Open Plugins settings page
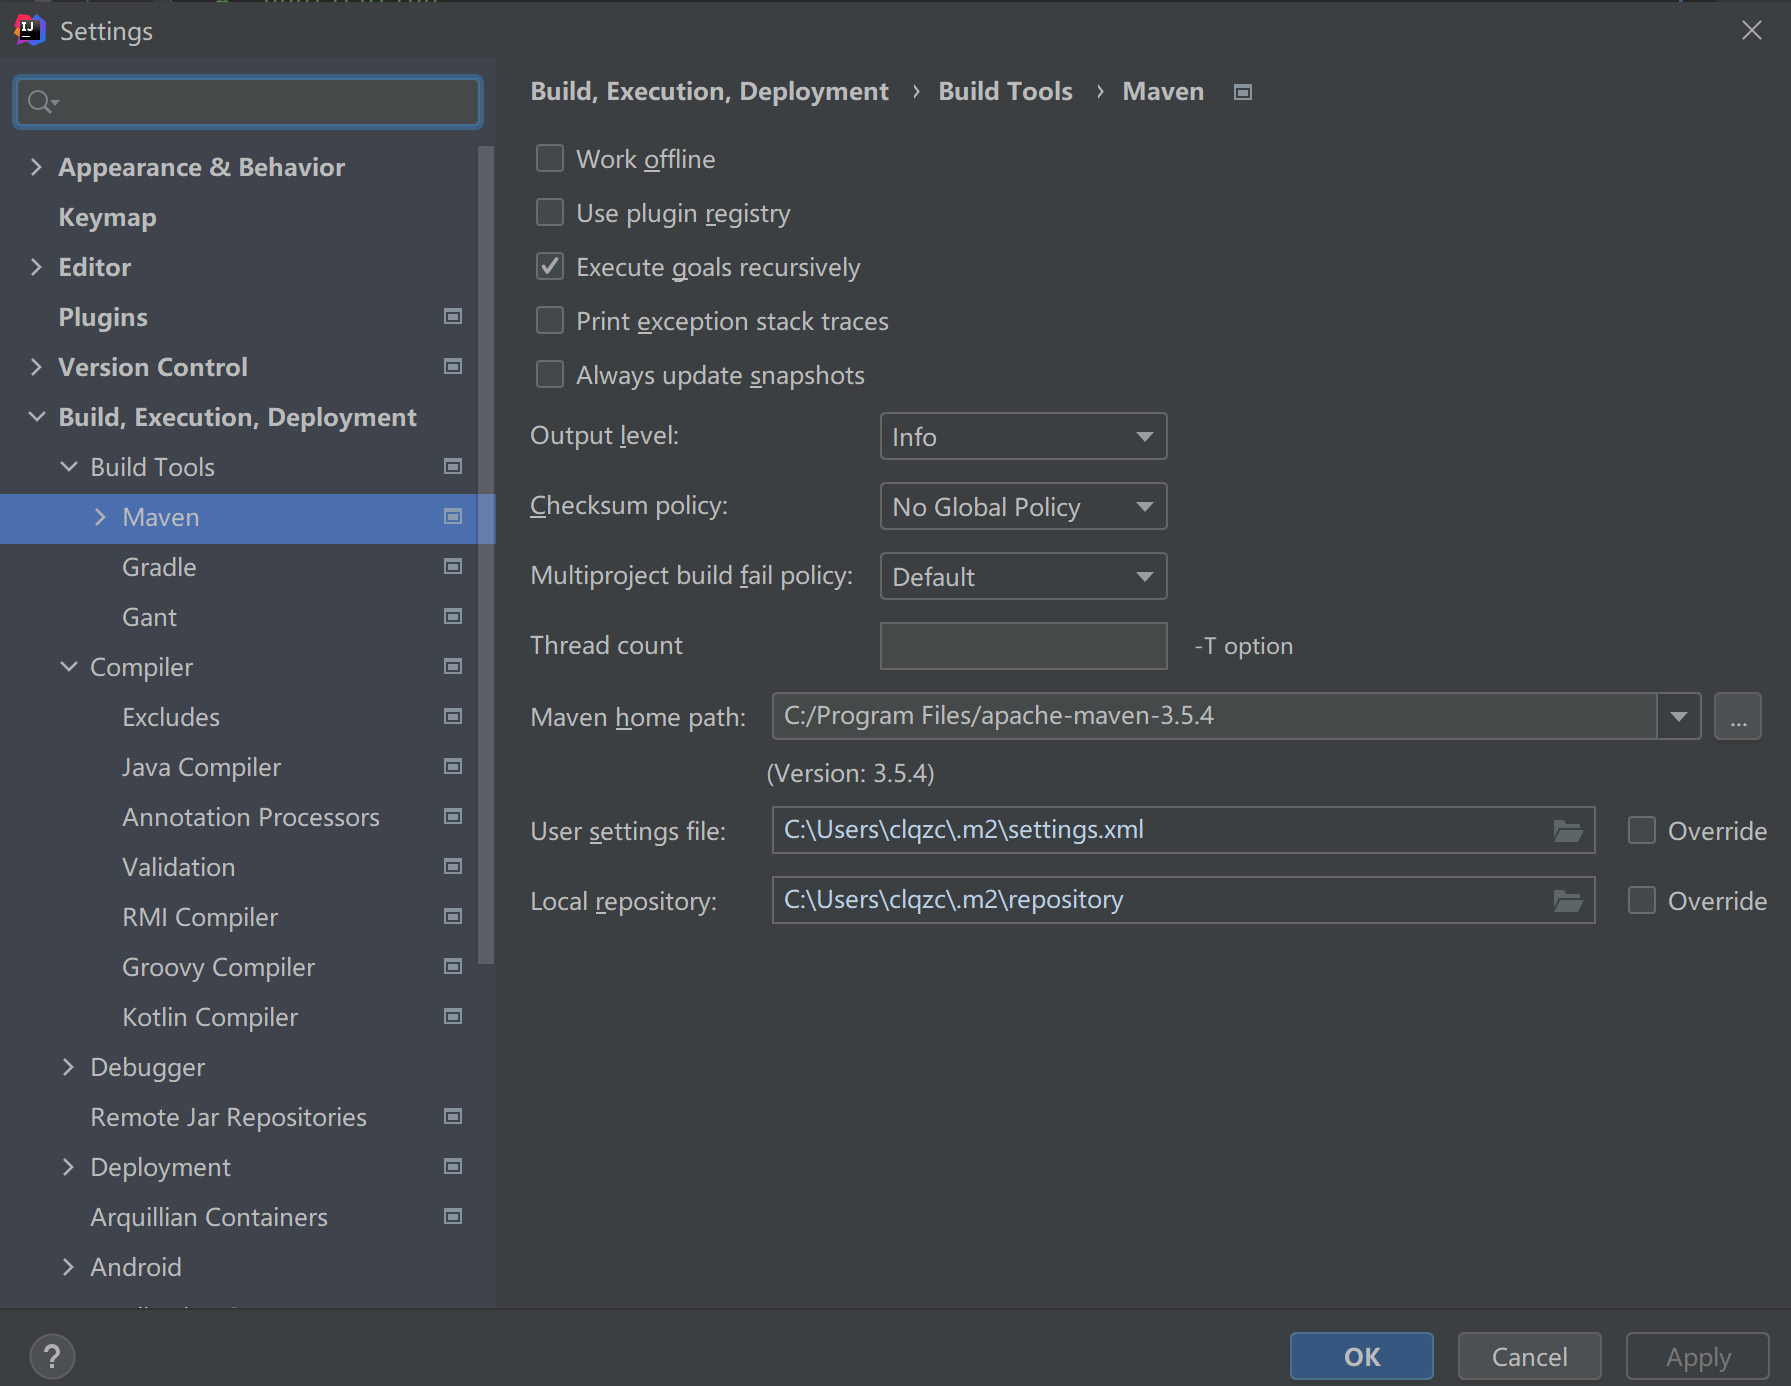This screenshot has height=1386, width=1791. pyautogui.click(x=103, y=317)
